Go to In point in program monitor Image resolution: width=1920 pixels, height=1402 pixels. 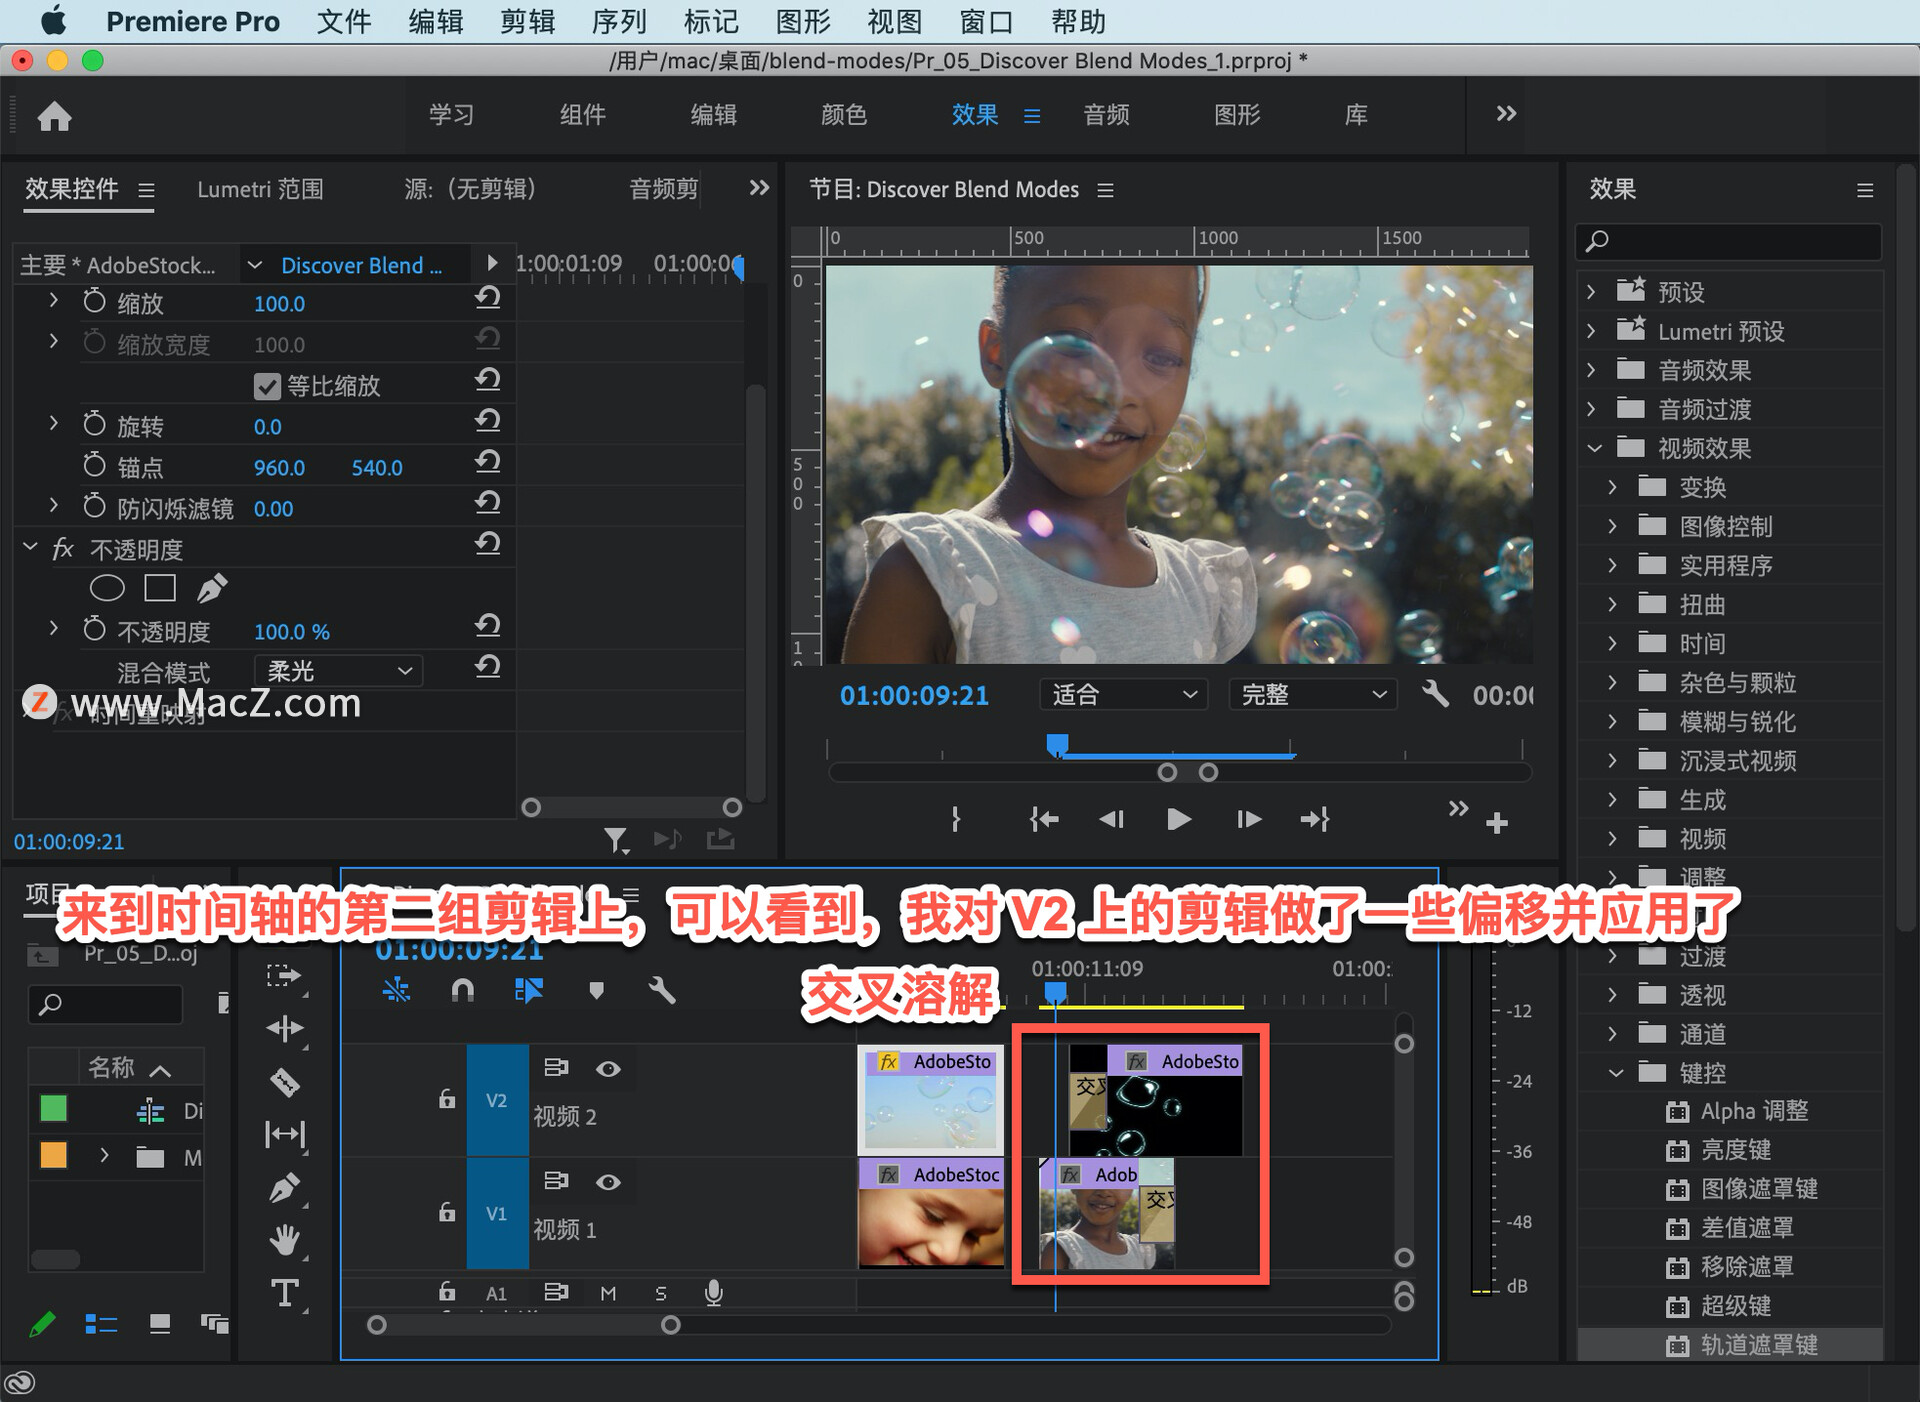1043,820
